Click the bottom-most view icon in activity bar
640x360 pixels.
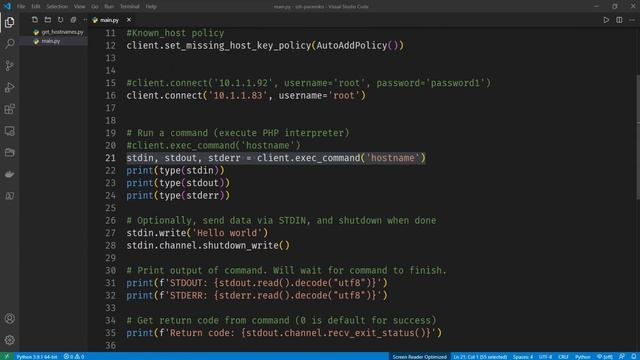tap(9, 196)
